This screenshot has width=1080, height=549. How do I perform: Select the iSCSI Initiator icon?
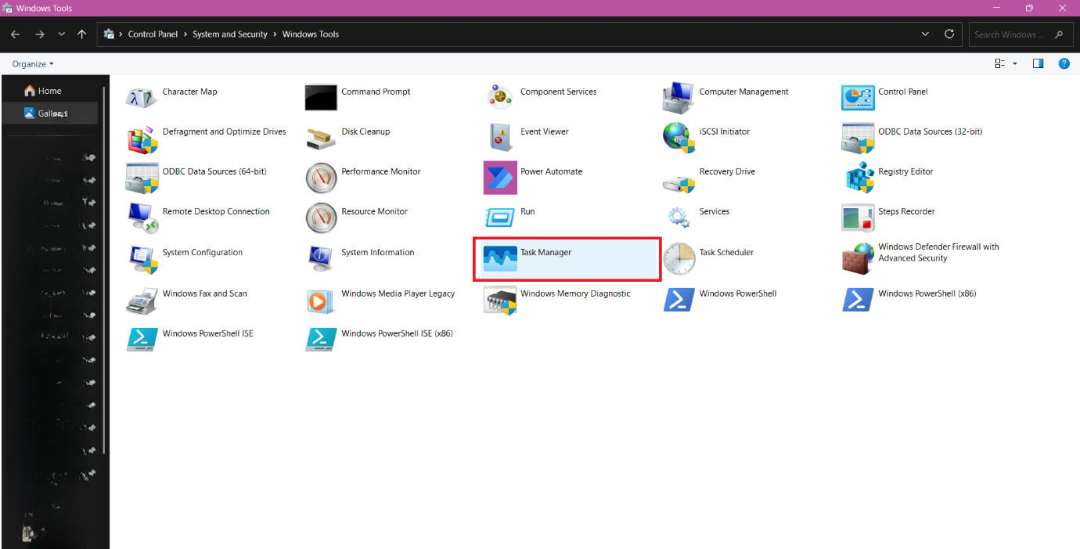[679, 137]
